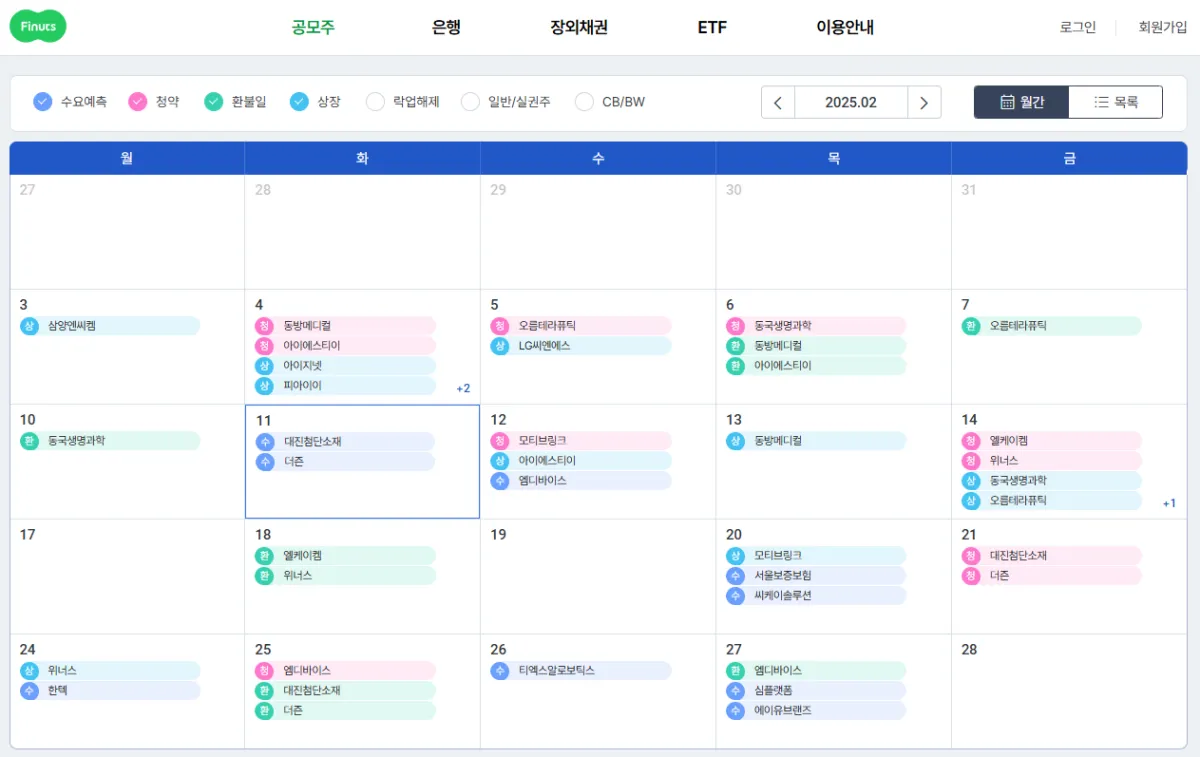Open 동방메디컬 환불 entry on the 6th
The height and width of the screenshot is (757, 1200).
pos(816,346)
